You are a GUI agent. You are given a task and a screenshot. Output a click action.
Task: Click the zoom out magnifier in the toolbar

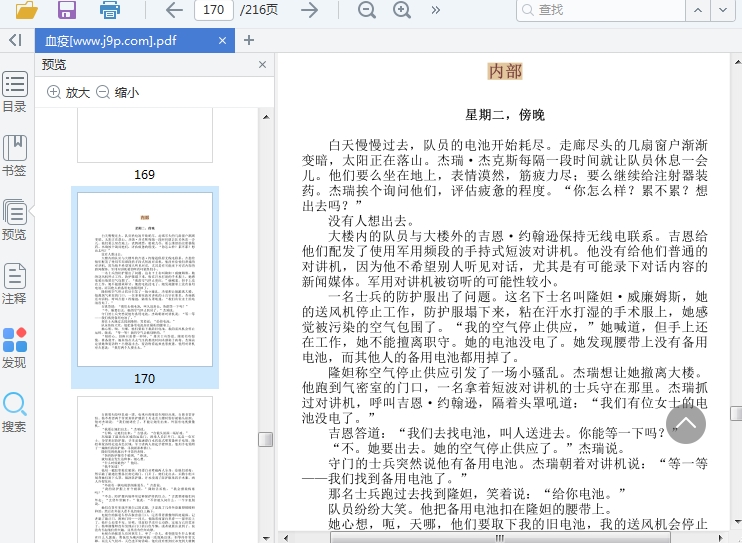367,10
